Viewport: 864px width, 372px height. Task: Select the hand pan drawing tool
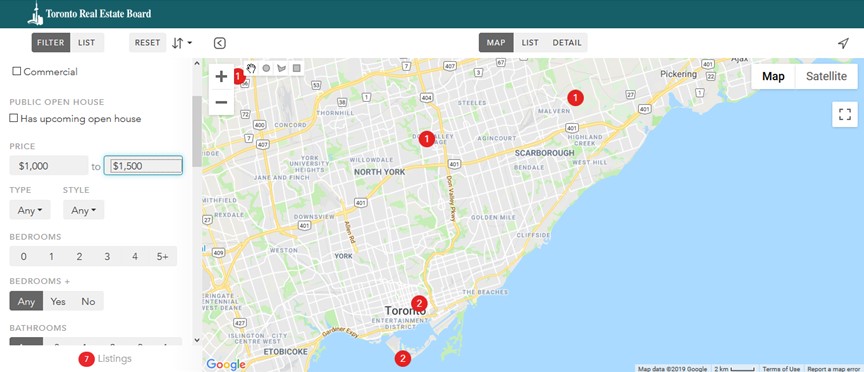(x=251, y=68)
